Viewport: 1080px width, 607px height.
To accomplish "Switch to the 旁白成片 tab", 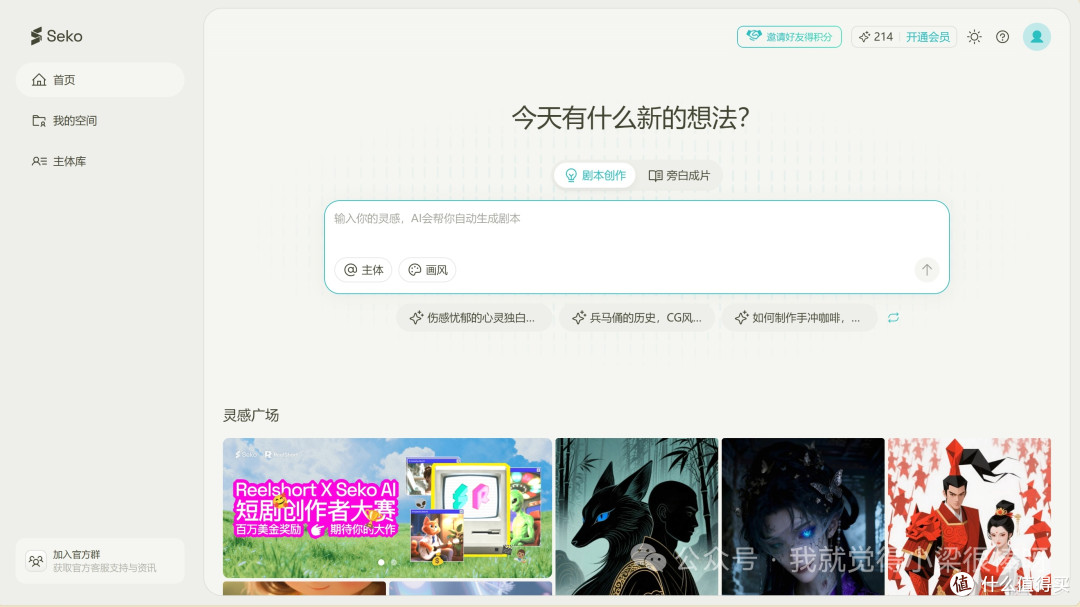I will pyautogui.click(x=678, y=175).
